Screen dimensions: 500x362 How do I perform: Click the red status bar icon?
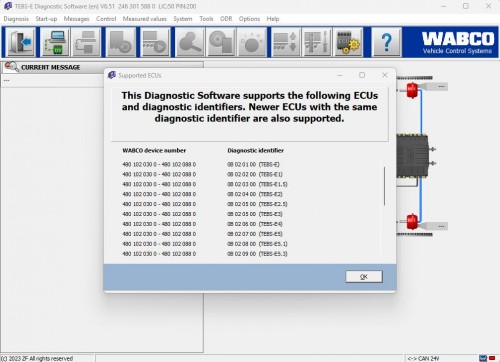pos(492,358)
